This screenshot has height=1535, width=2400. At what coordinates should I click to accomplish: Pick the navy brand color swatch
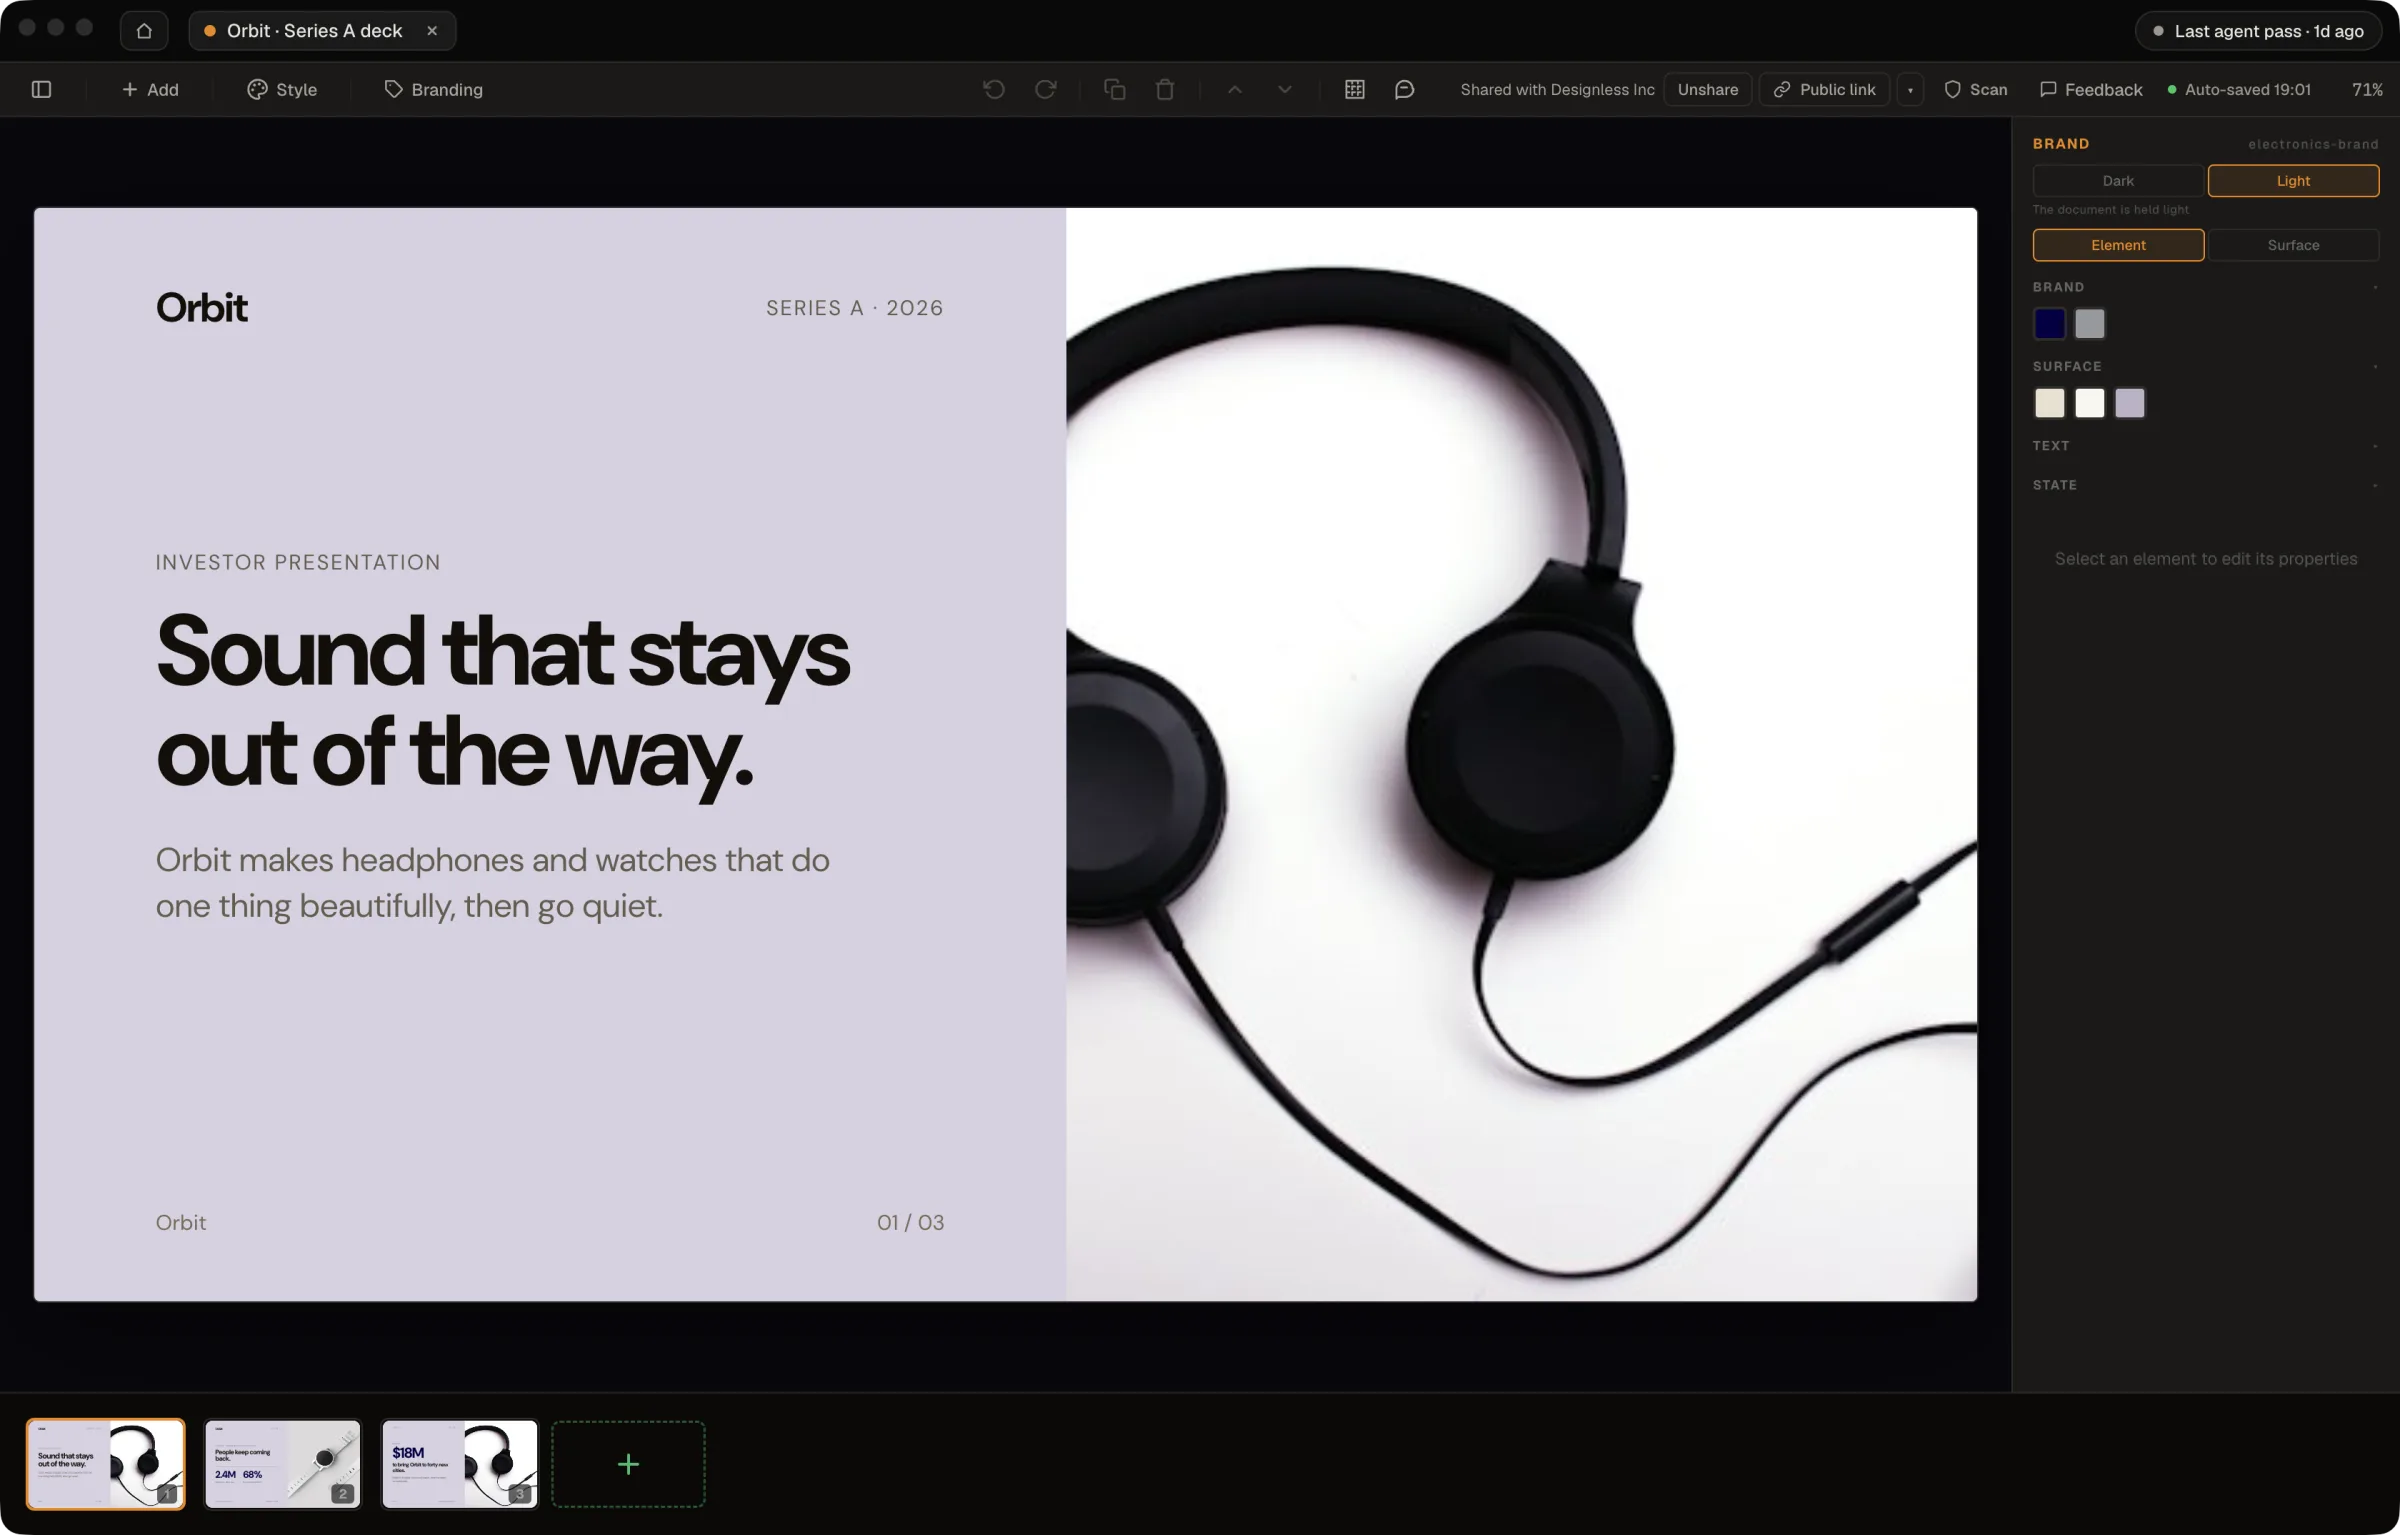2050,323
